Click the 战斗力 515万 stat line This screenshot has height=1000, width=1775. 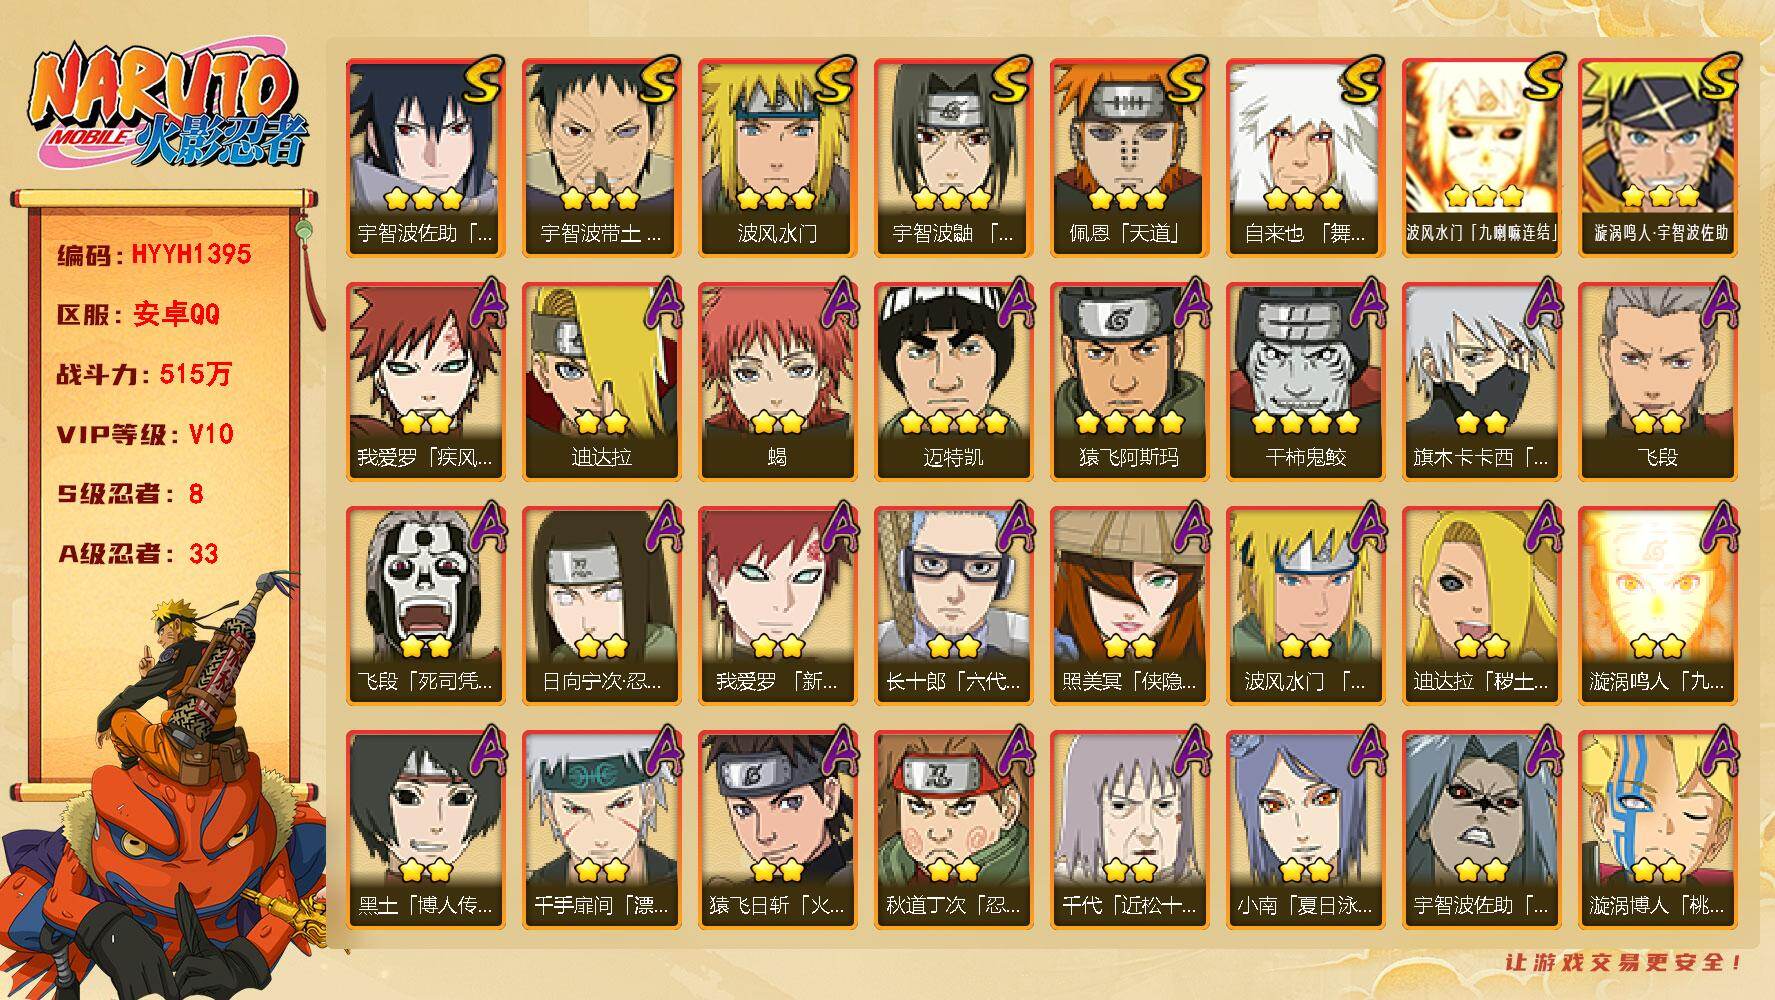click(x=144, y=375)
